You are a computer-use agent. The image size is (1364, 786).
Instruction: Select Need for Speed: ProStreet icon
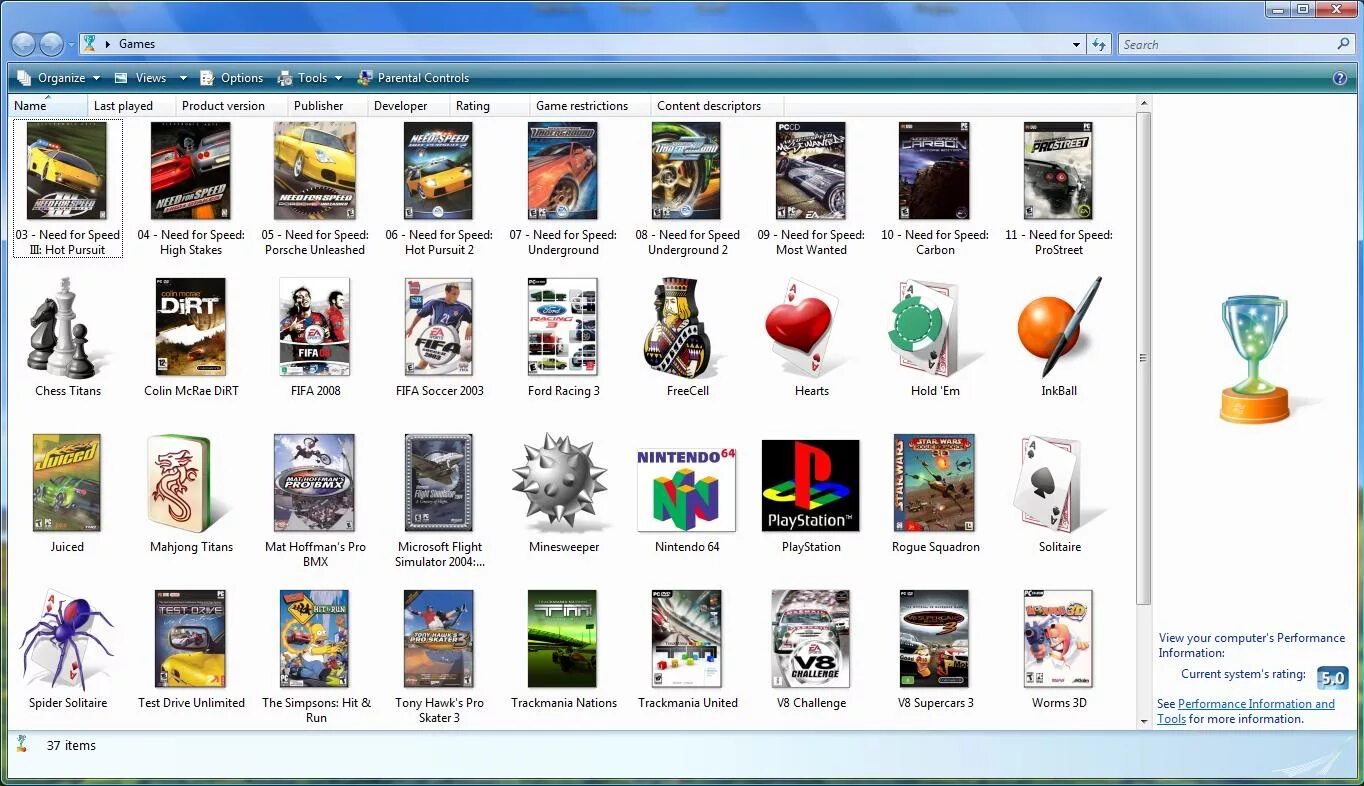[x=1059, y=171]
